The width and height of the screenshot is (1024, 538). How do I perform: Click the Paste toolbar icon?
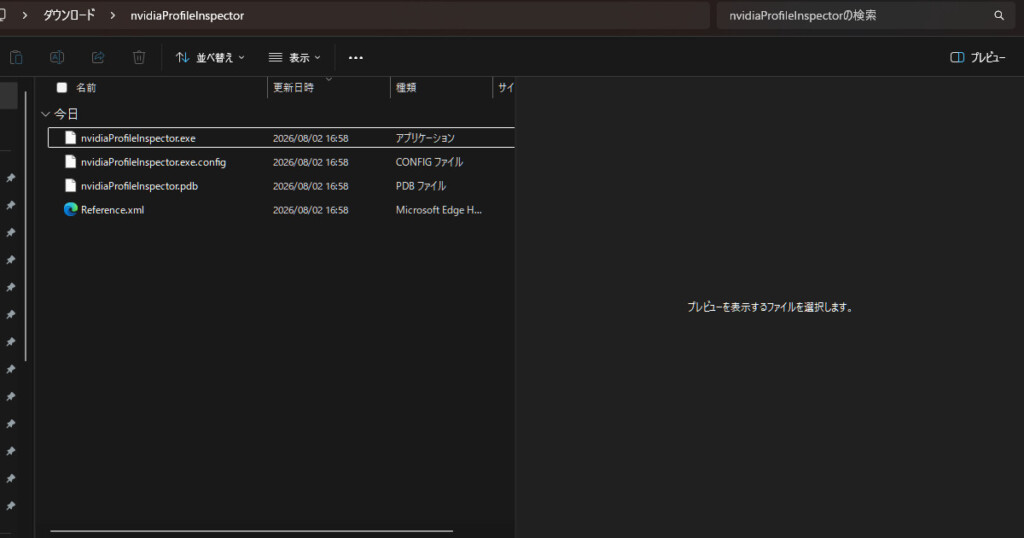click(x=16, y=57)
